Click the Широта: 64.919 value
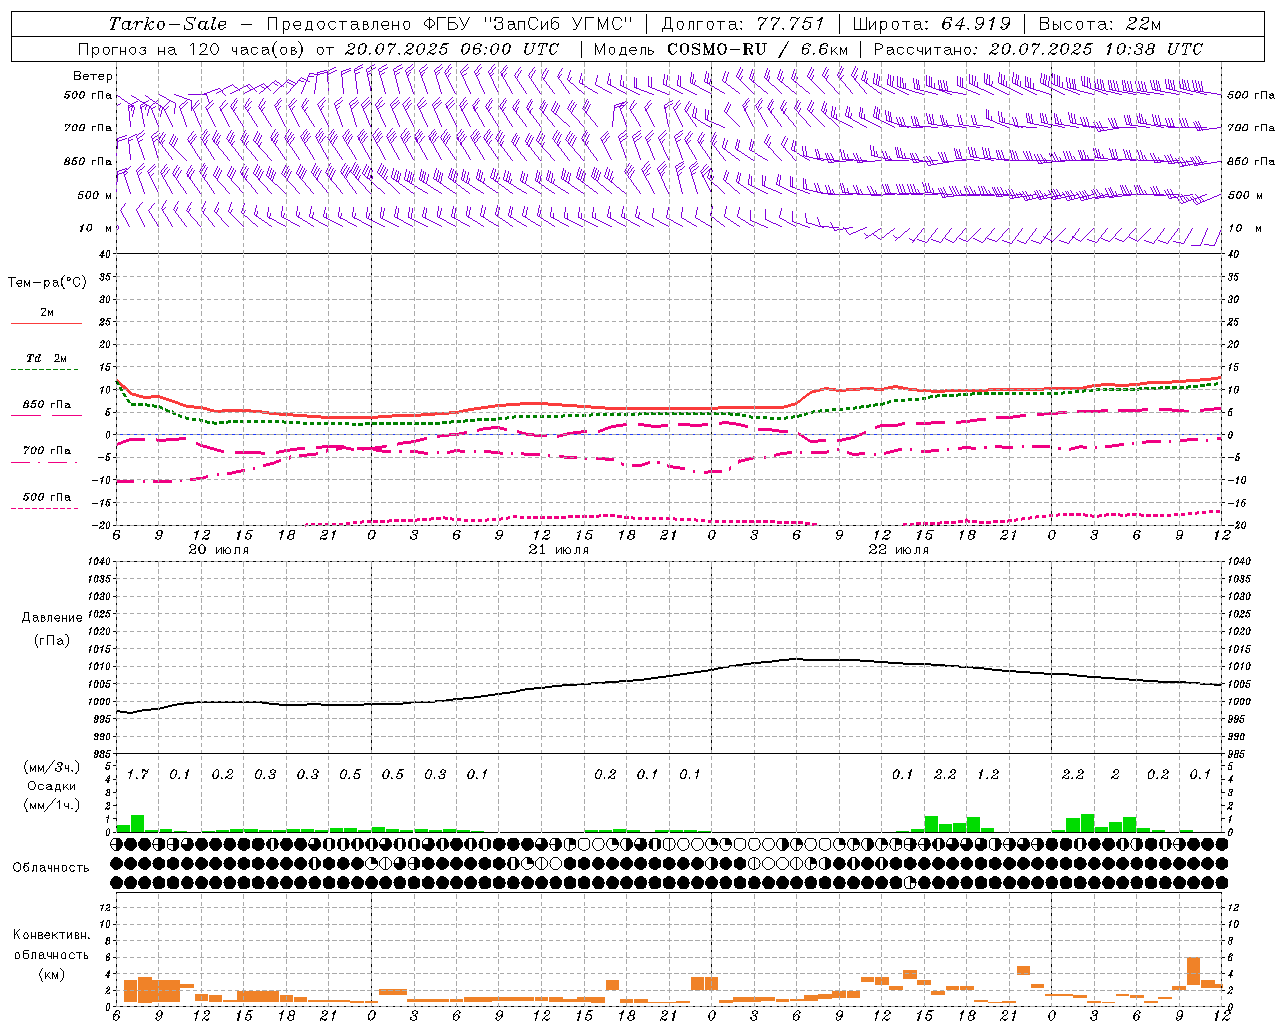The height and width of the screenshot is (1024, 1280). [x=931, y=24]
